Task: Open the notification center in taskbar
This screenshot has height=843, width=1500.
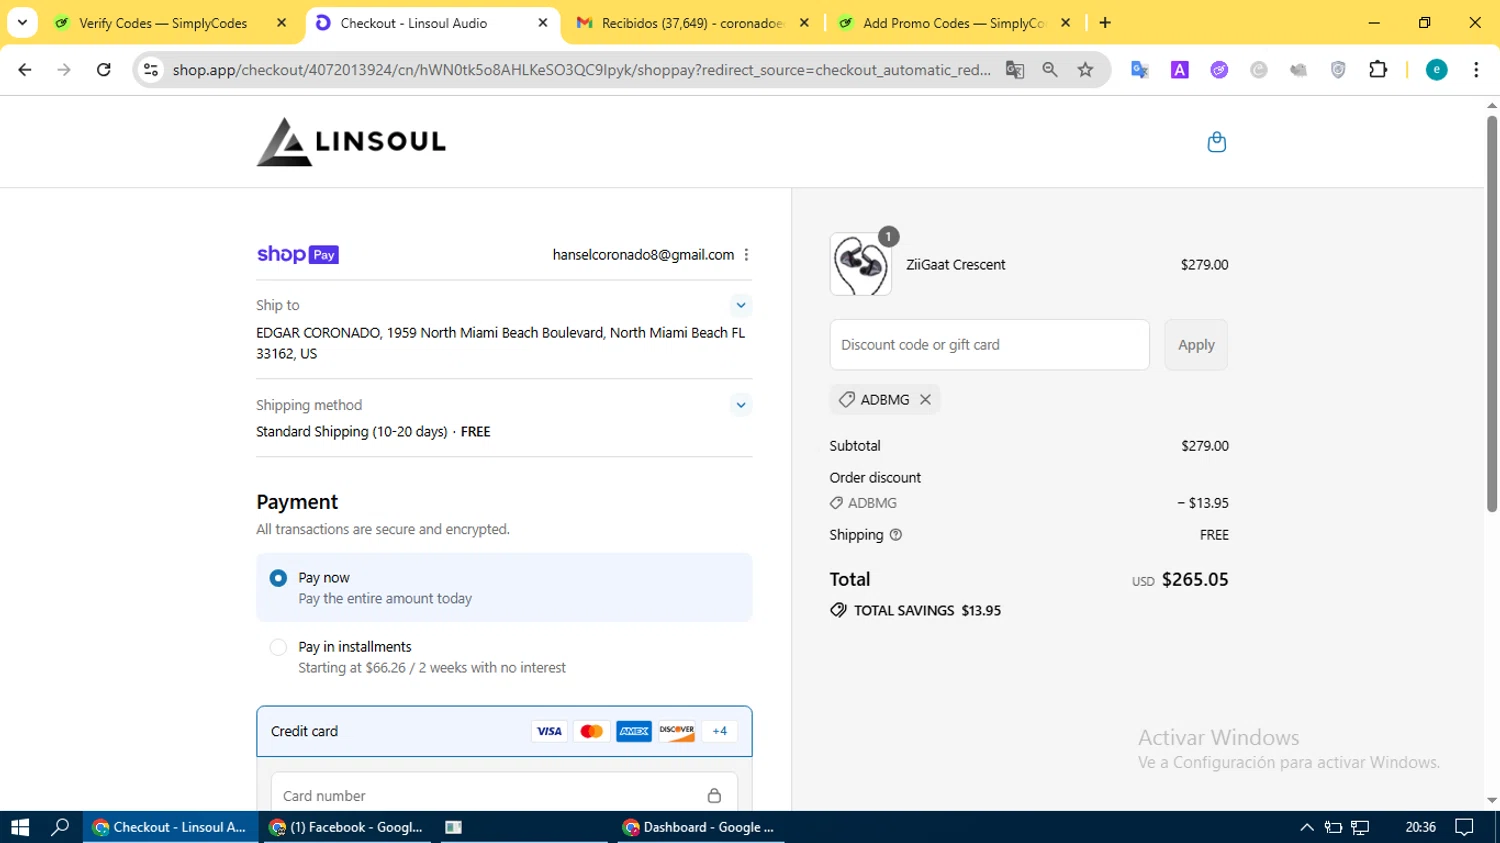Action: tap(1465, 827)
